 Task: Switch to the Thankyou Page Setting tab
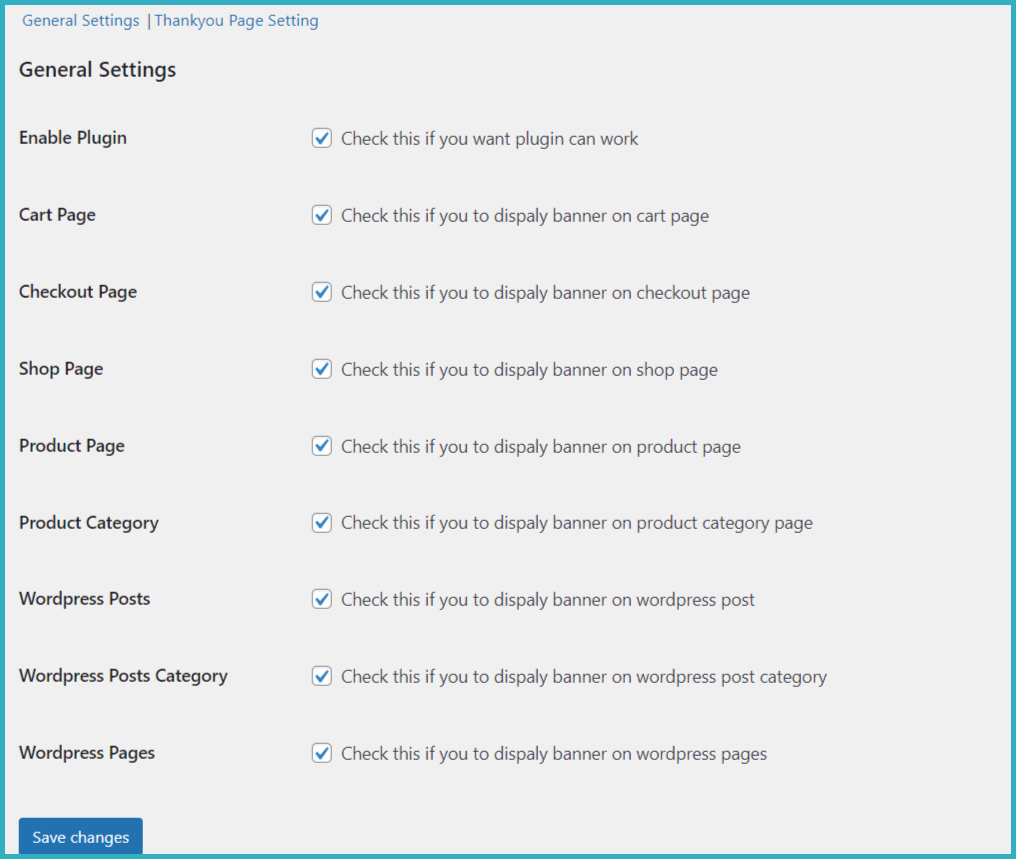point(236,20)
